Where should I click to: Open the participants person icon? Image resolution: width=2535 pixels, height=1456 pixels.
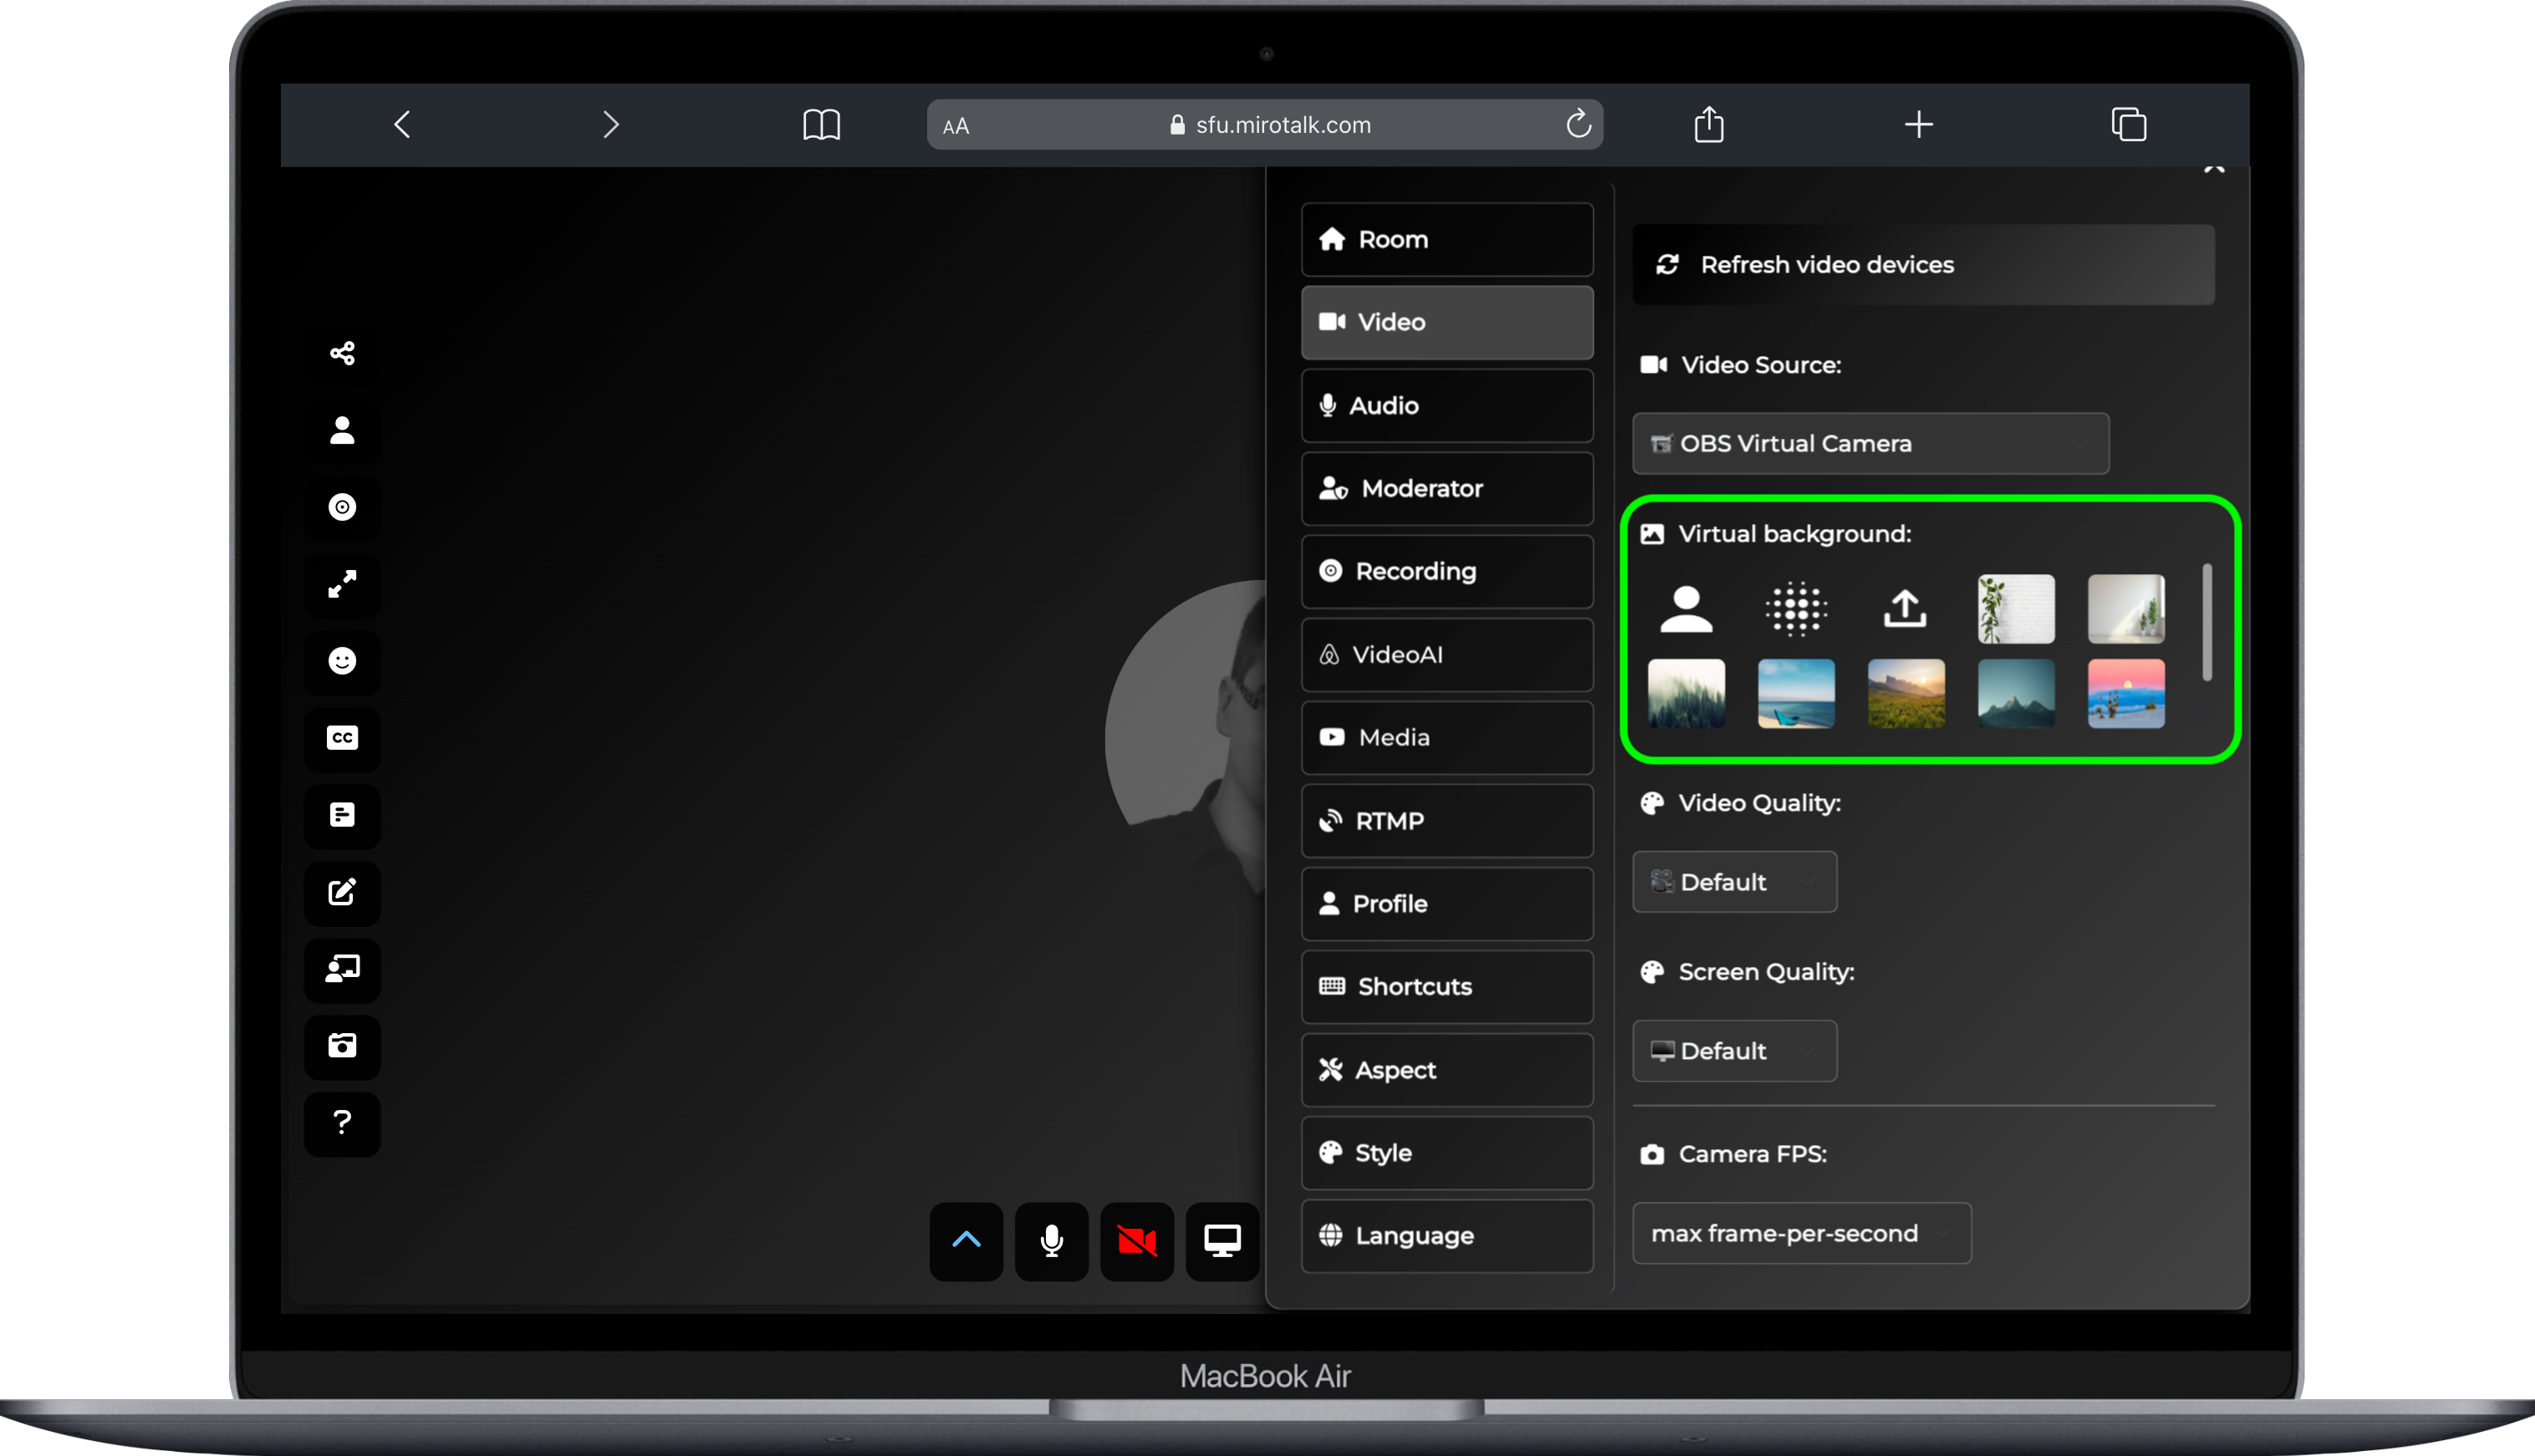tap(342, 430)
